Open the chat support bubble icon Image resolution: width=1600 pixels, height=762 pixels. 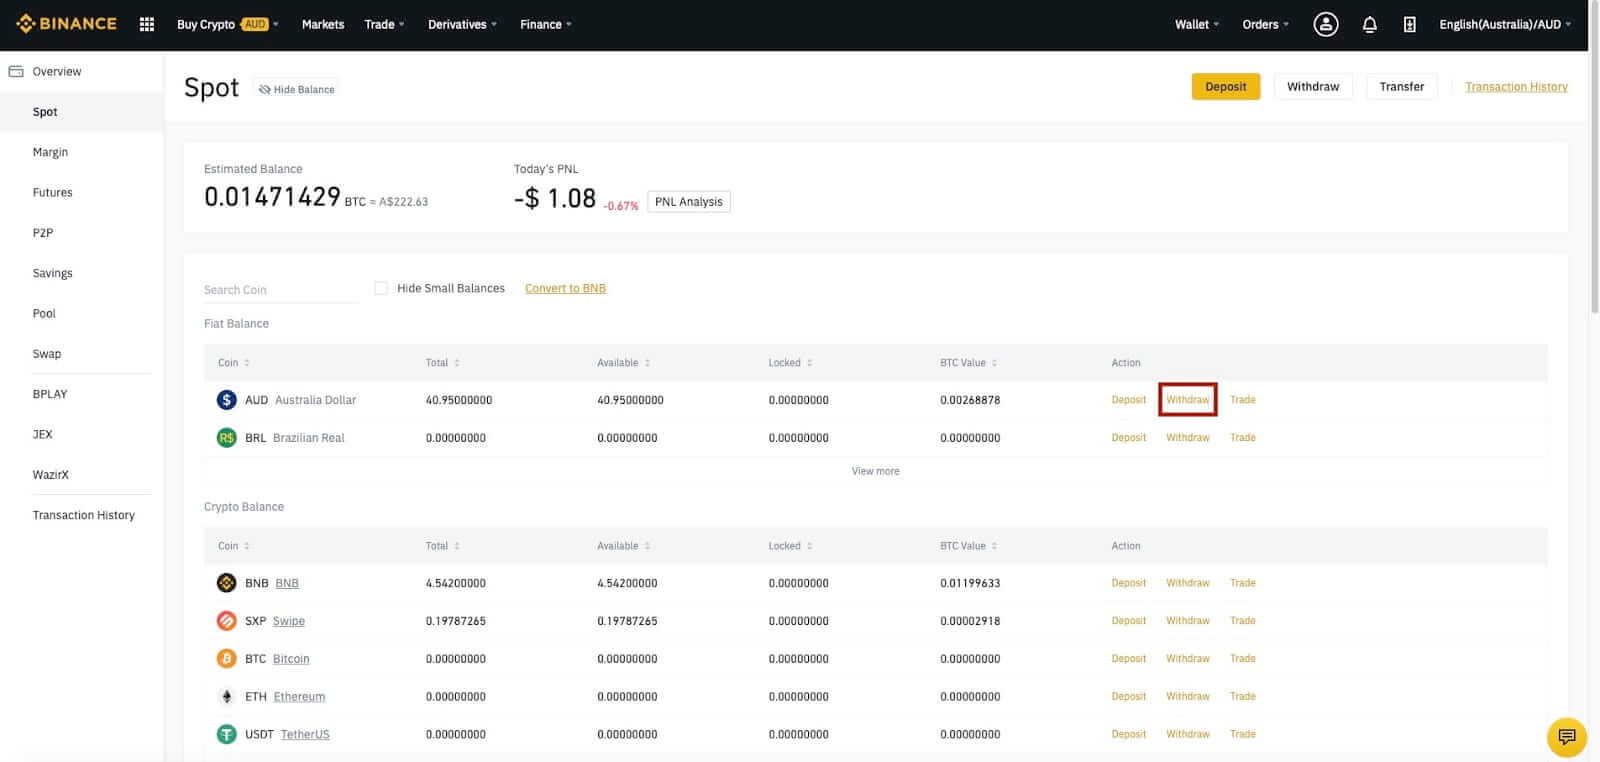point(1566,737)
